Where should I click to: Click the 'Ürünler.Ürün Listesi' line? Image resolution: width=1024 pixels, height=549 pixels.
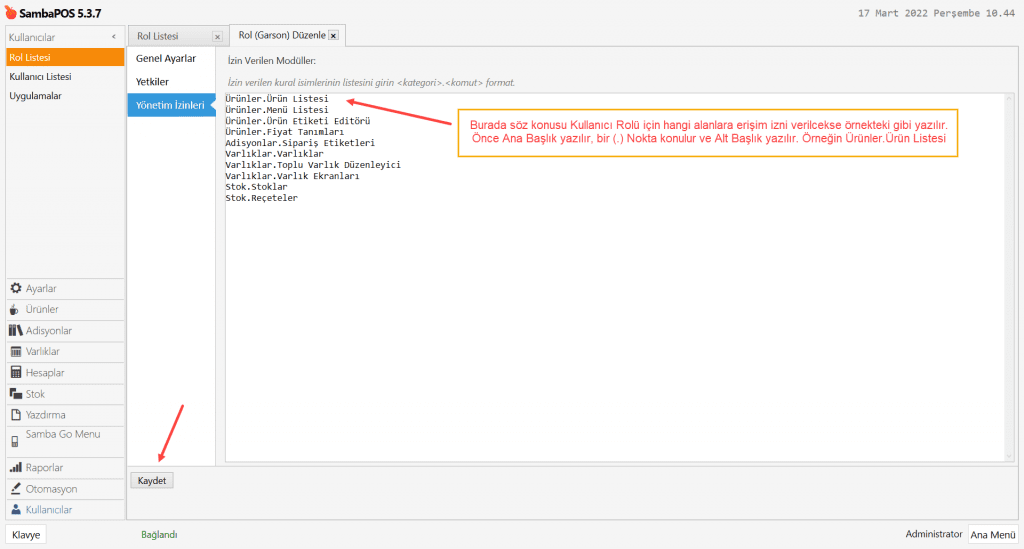coord(277,99)
